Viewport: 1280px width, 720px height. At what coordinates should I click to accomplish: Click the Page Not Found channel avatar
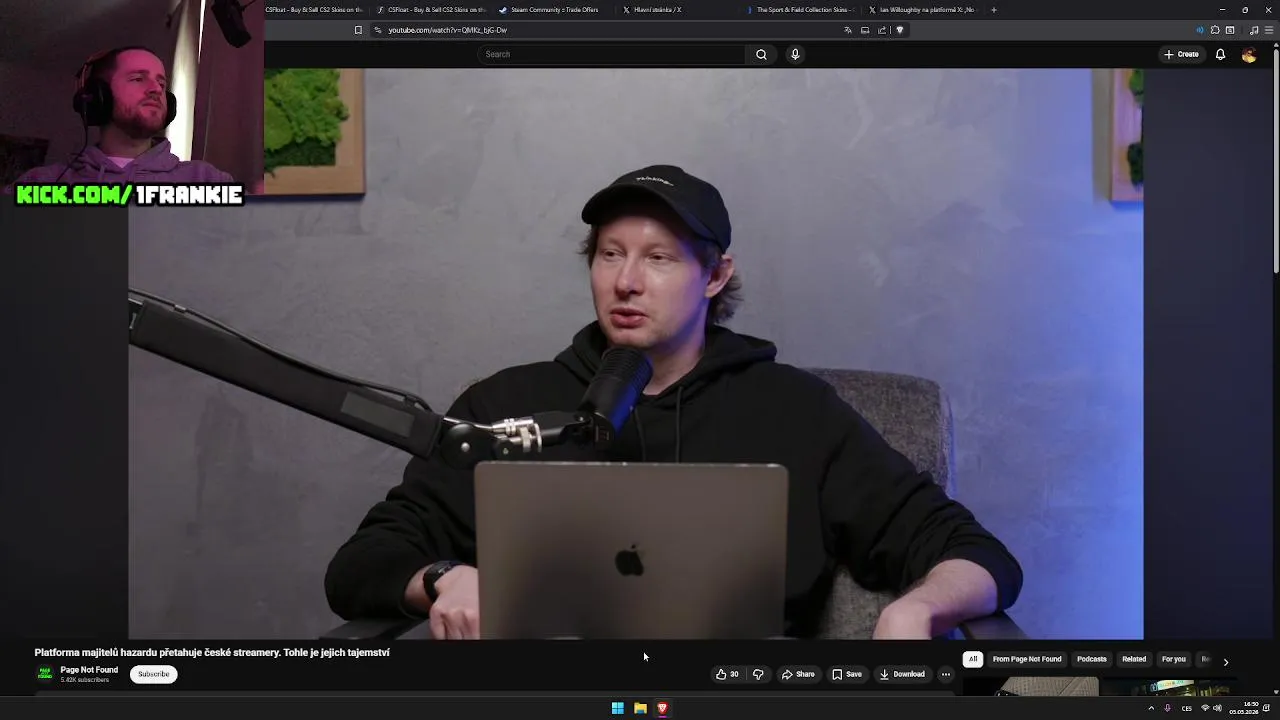pyautogui.click(x=45, y=674)
